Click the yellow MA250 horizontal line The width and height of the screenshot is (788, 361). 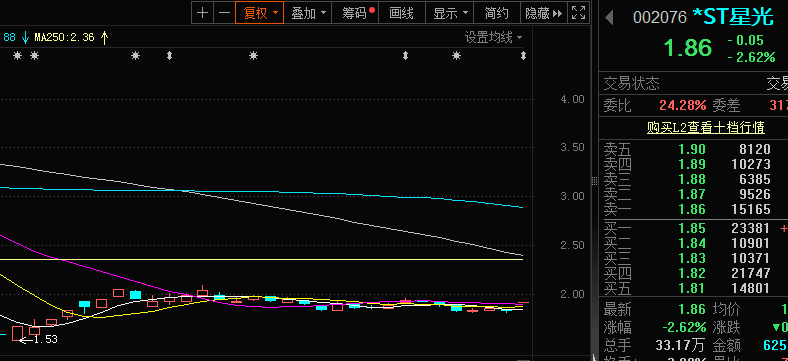click(x=261, y=259)
